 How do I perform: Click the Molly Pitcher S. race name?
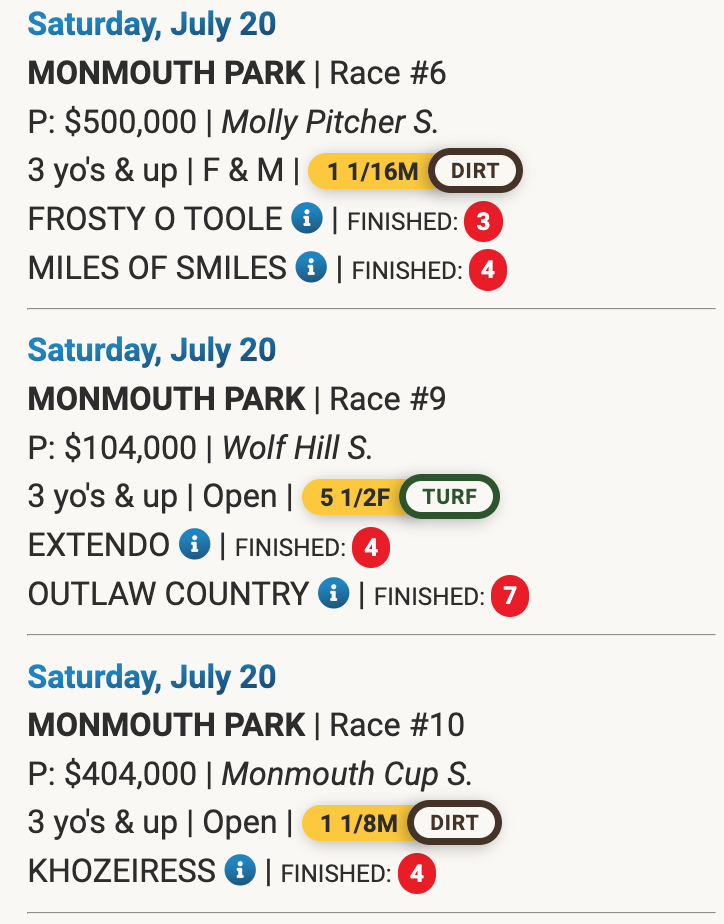point(329,122)
